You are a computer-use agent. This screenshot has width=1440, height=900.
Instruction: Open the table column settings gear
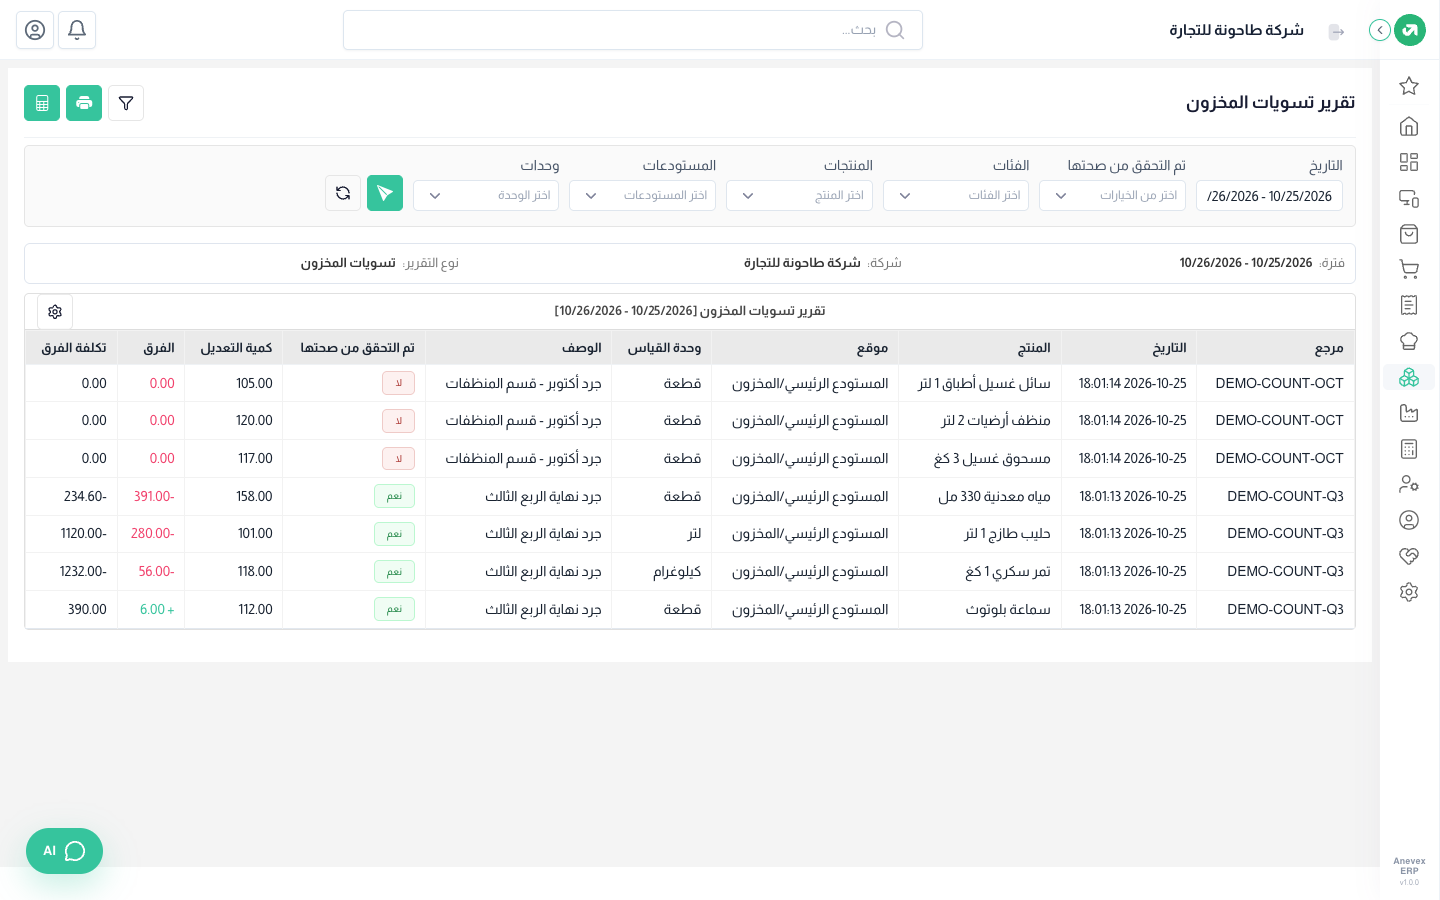pos(55,312)
